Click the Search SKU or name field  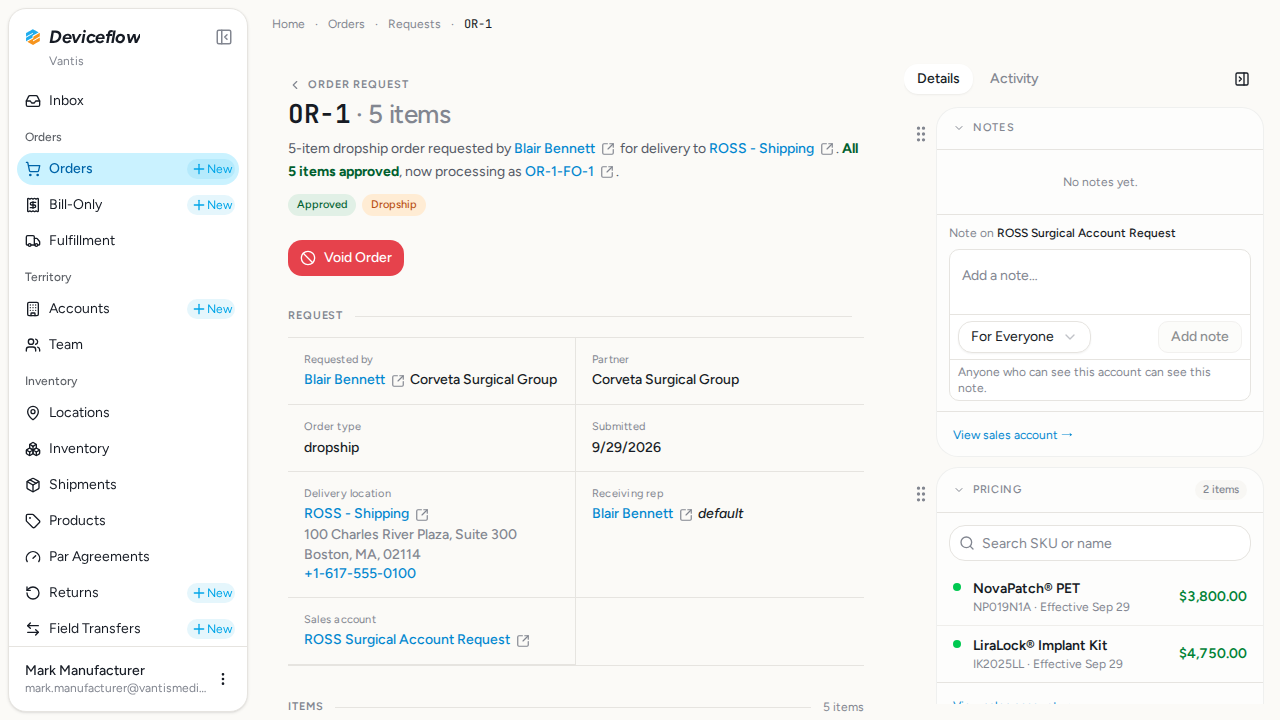click(1100, 543)
